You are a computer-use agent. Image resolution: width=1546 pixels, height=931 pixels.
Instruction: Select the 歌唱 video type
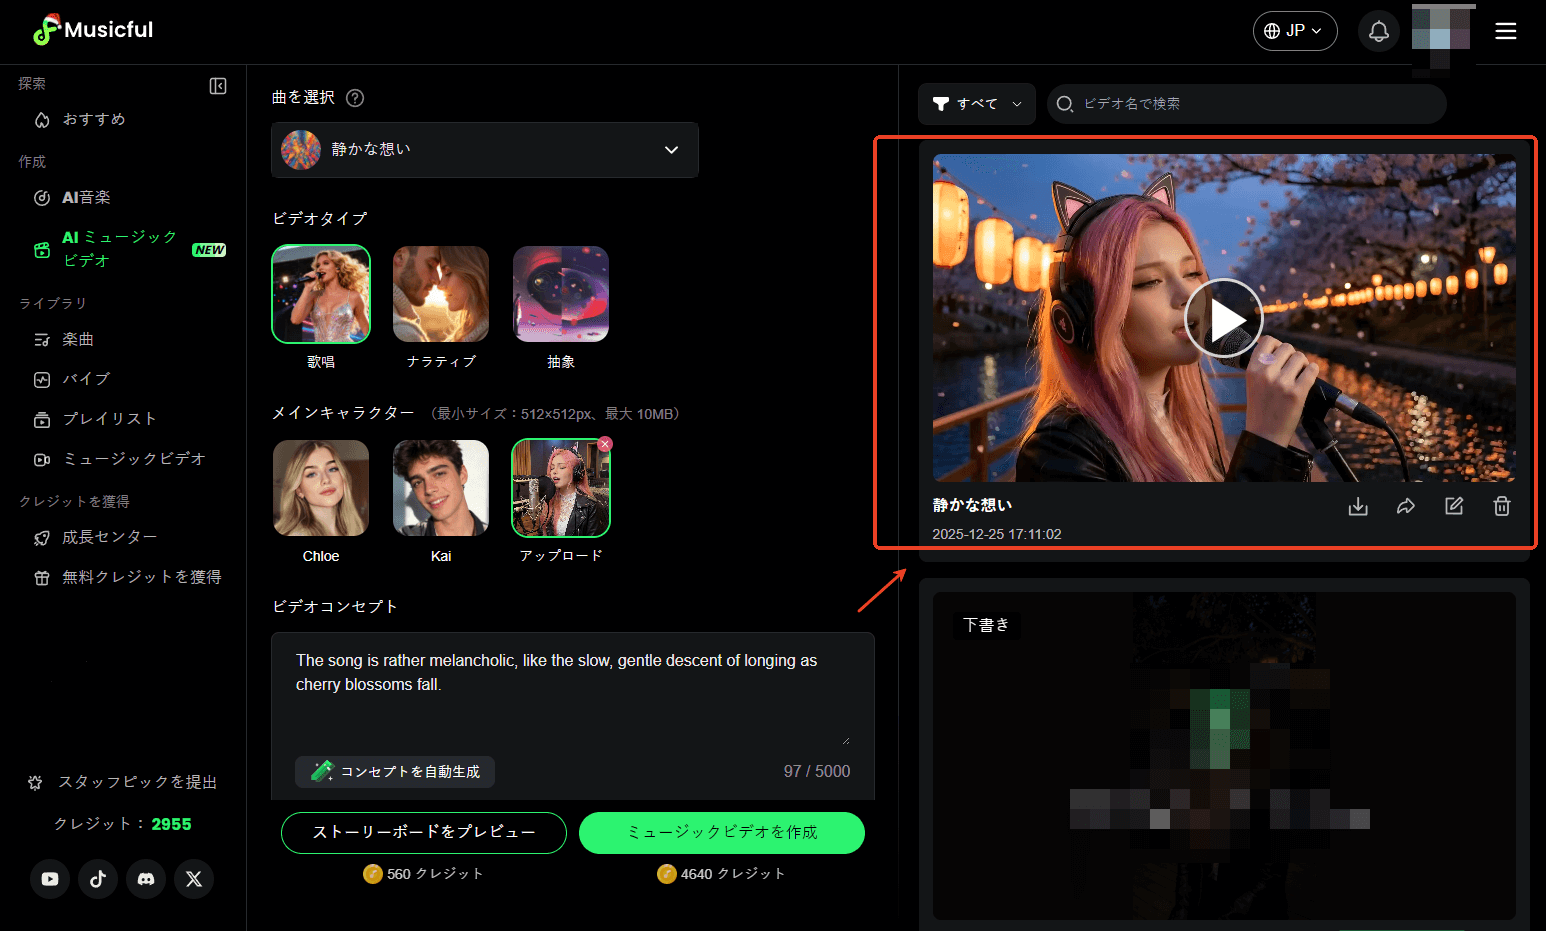321,295
